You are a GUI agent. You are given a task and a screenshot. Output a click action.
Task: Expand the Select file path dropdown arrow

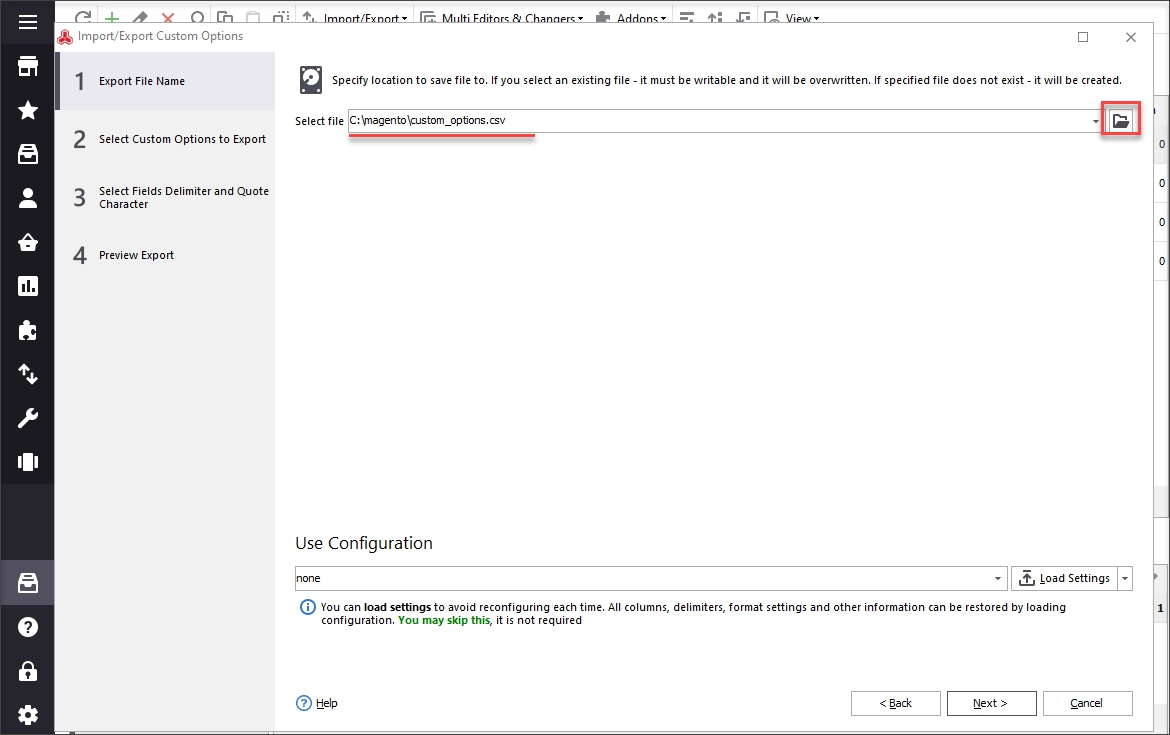(x=1095, y=121)
